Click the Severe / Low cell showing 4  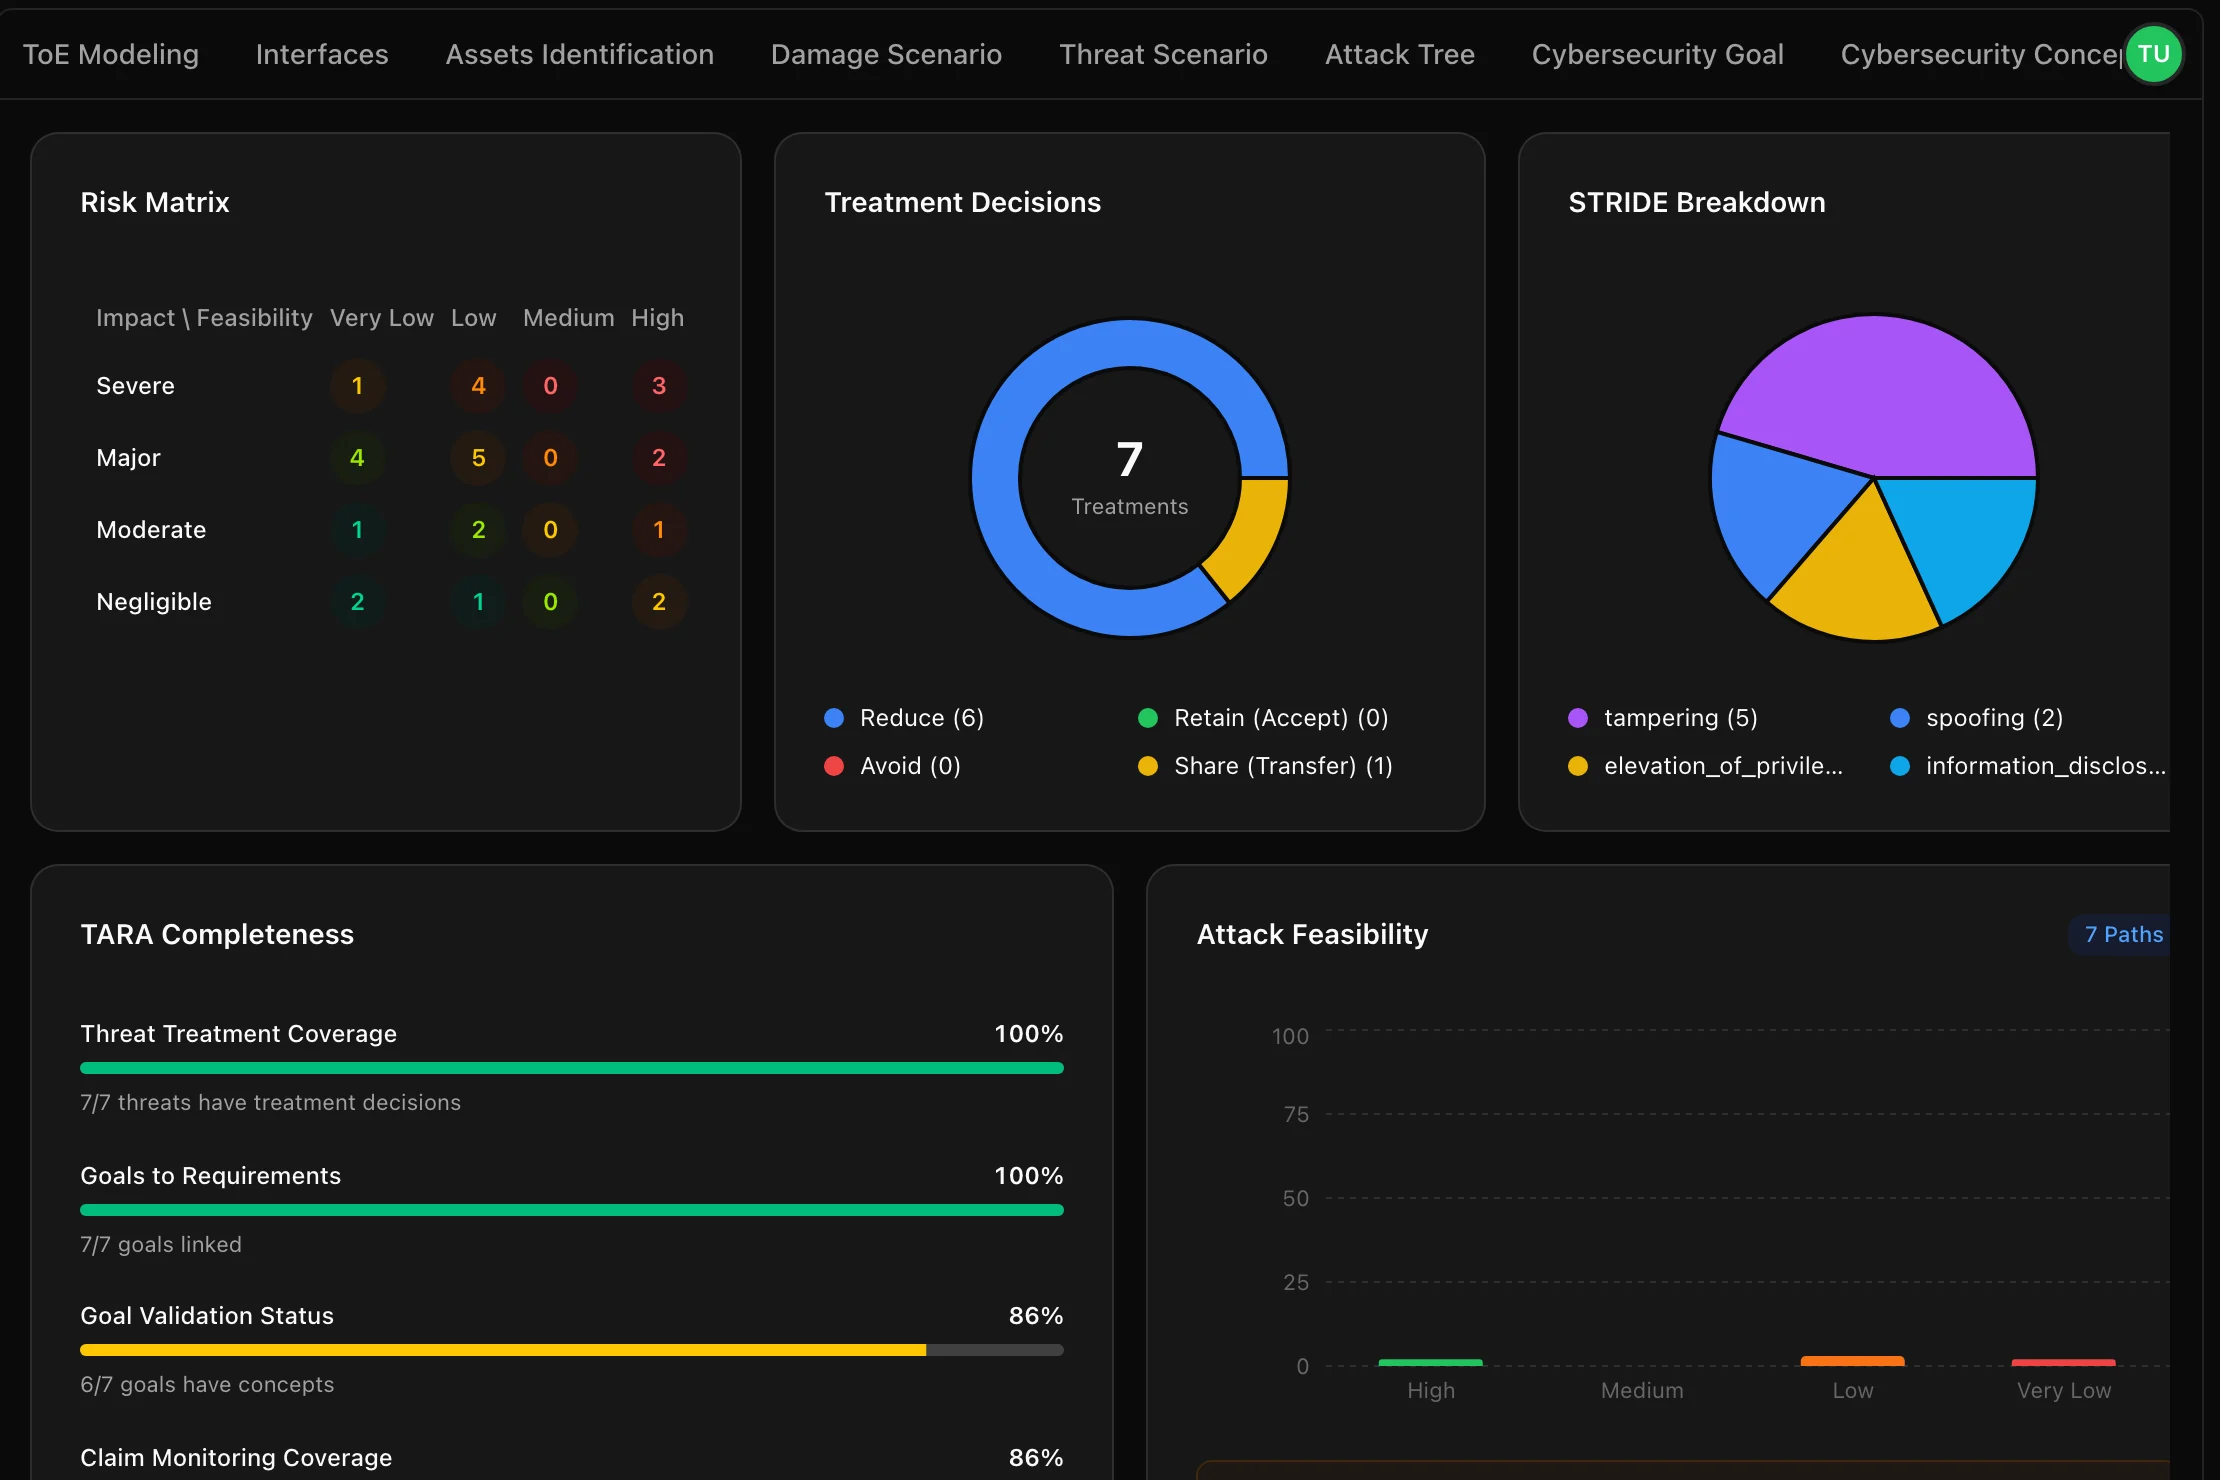478,386
